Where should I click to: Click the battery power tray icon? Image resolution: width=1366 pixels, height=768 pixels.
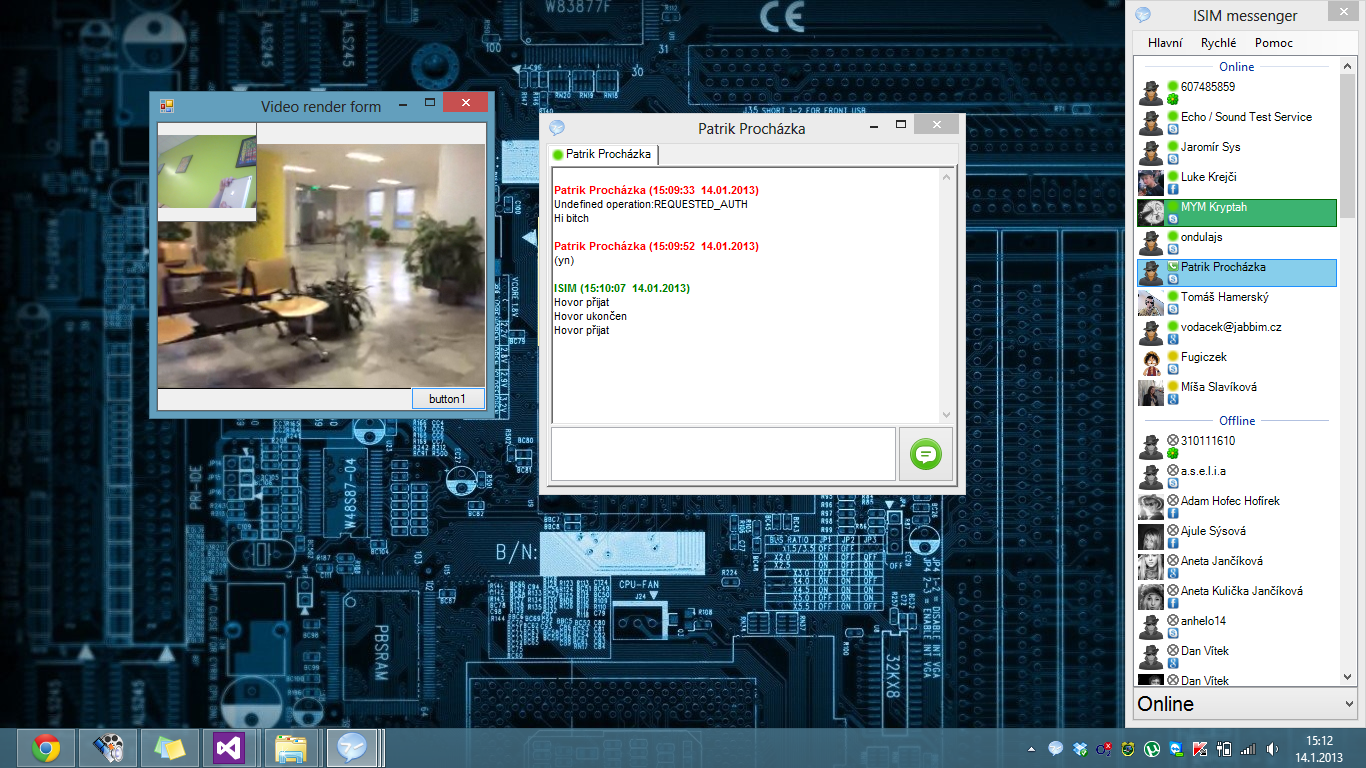click(1224, 748)
